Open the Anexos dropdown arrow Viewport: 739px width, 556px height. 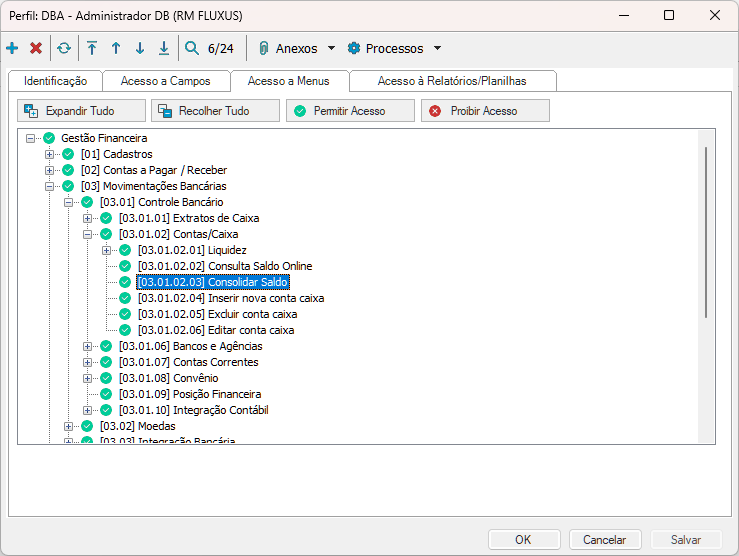331,48
